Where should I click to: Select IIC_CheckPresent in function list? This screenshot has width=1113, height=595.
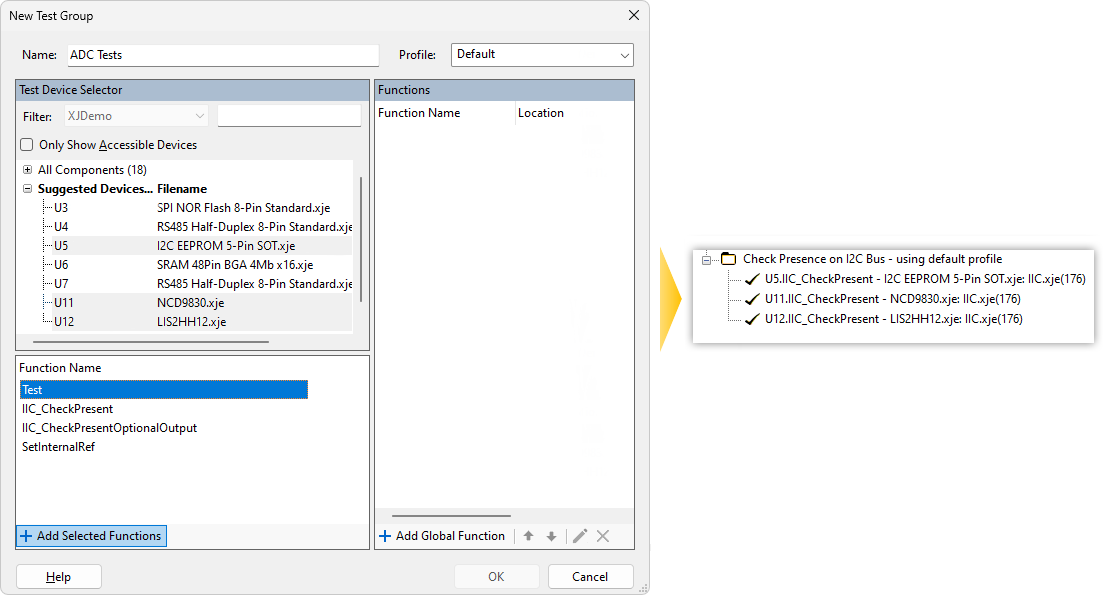point(68,409)
